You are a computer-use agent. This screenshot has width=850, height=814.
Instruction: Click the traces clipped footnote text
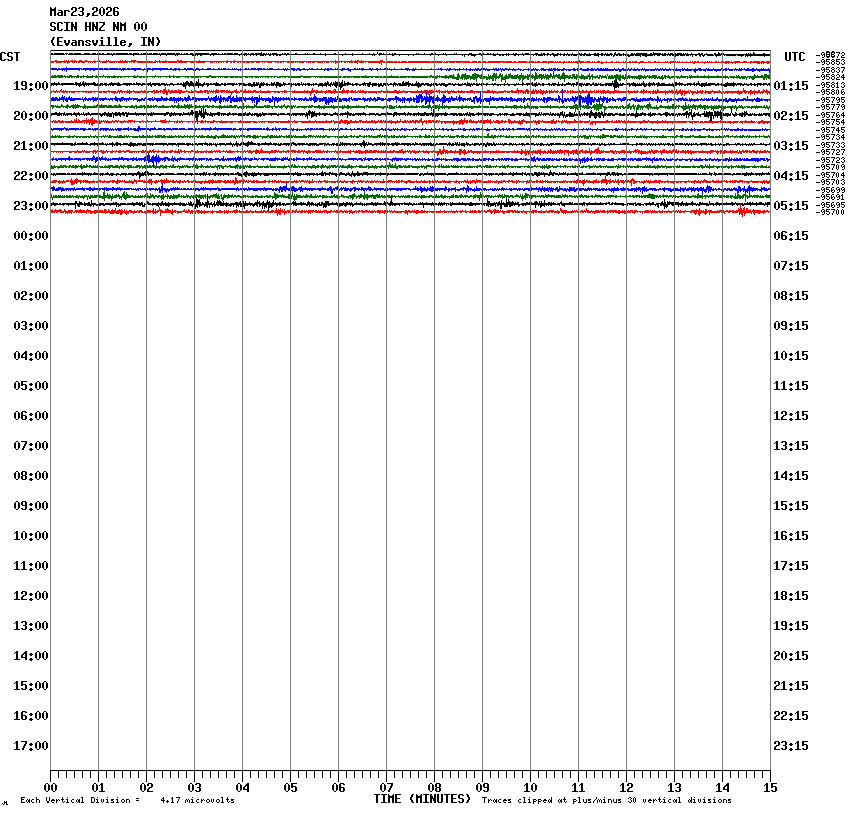(606, 800)
